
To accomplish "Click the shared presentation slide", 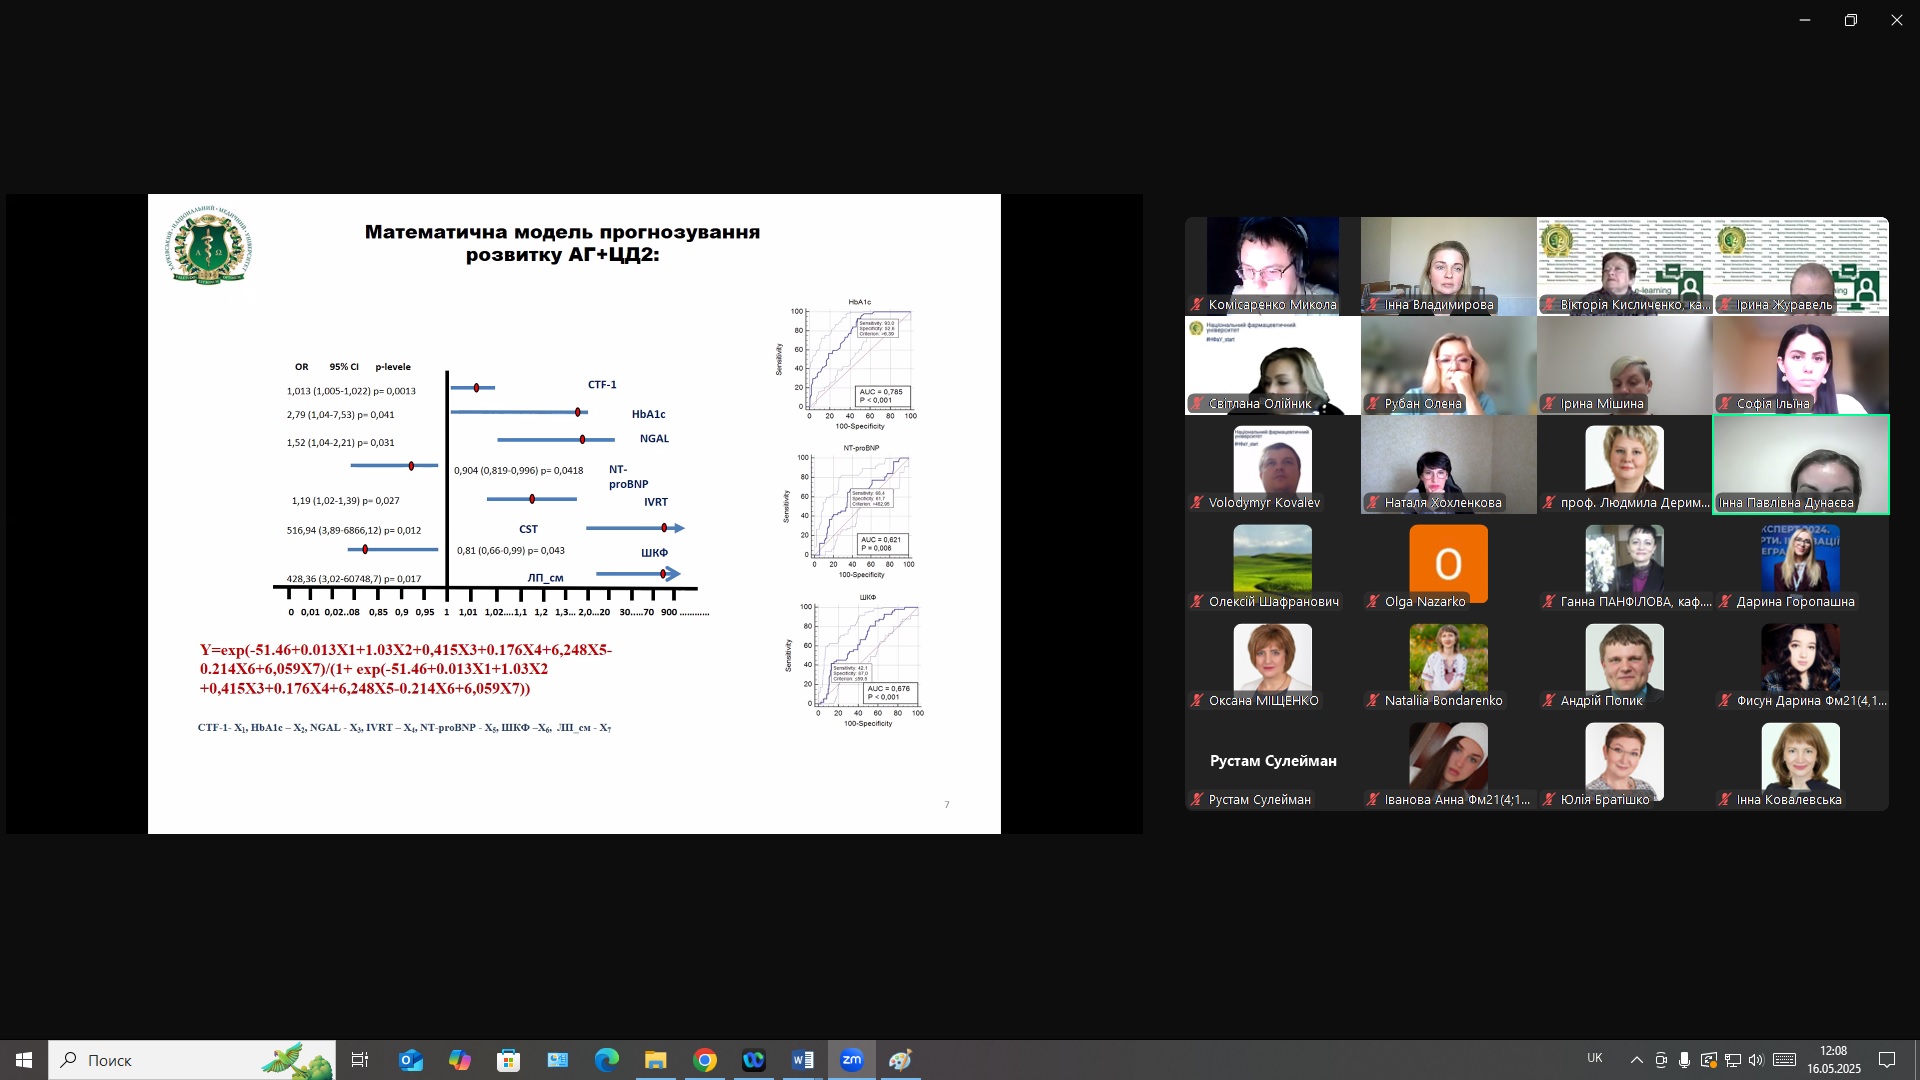I will click(x=574, y=514).
